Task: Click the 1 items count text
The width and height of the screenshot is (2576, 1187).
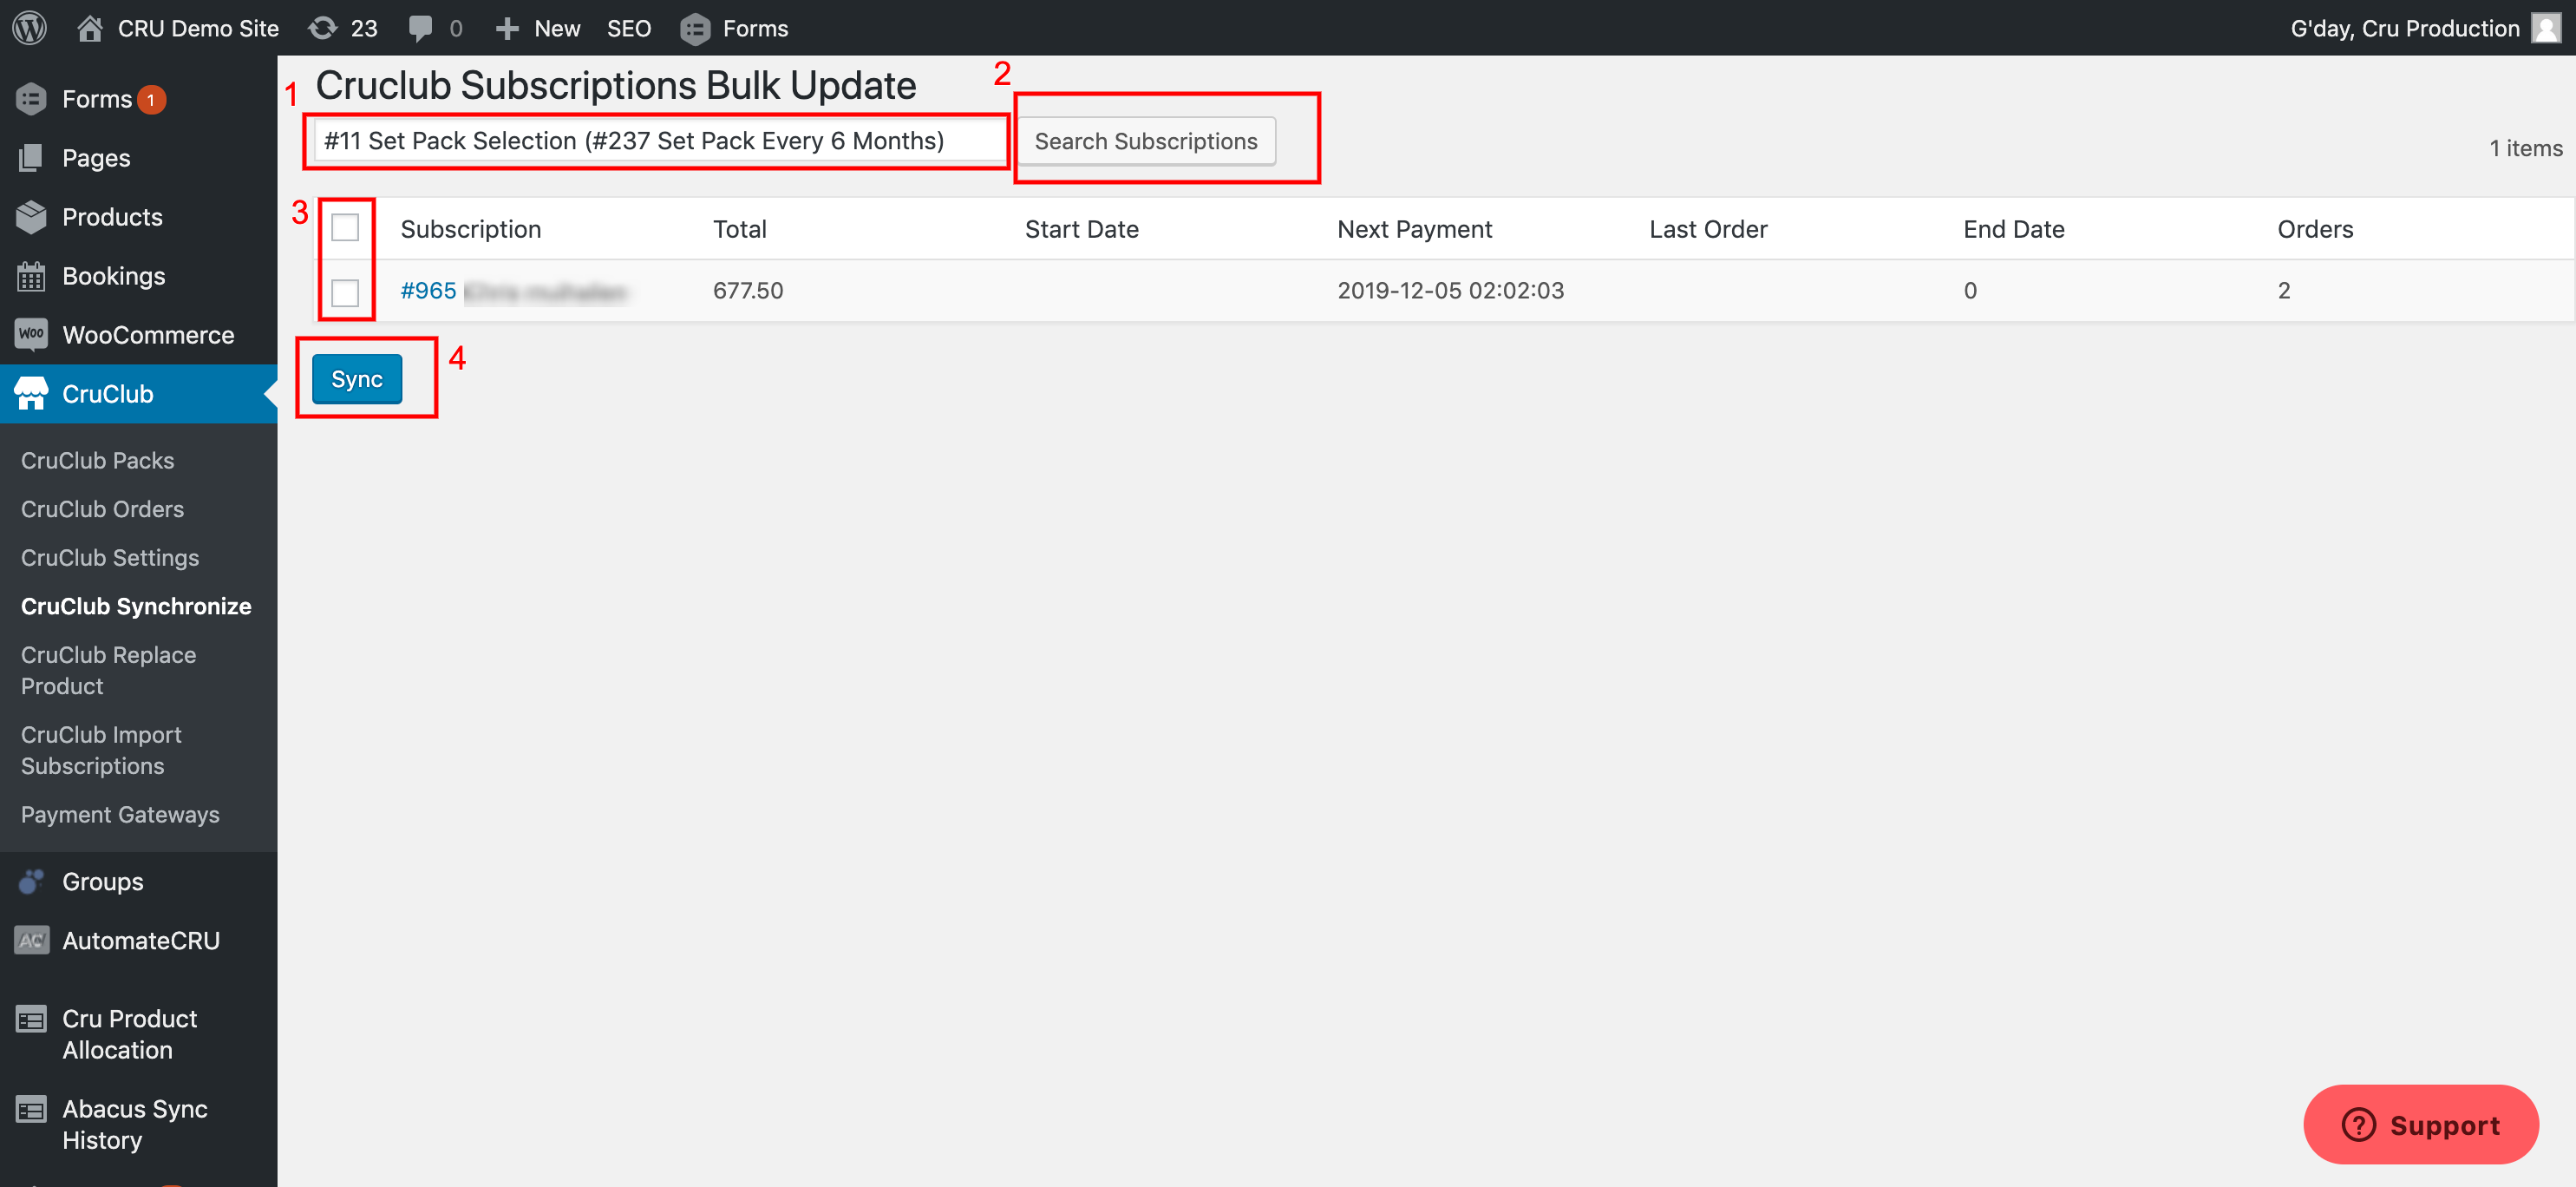Action: [2526, 148]
